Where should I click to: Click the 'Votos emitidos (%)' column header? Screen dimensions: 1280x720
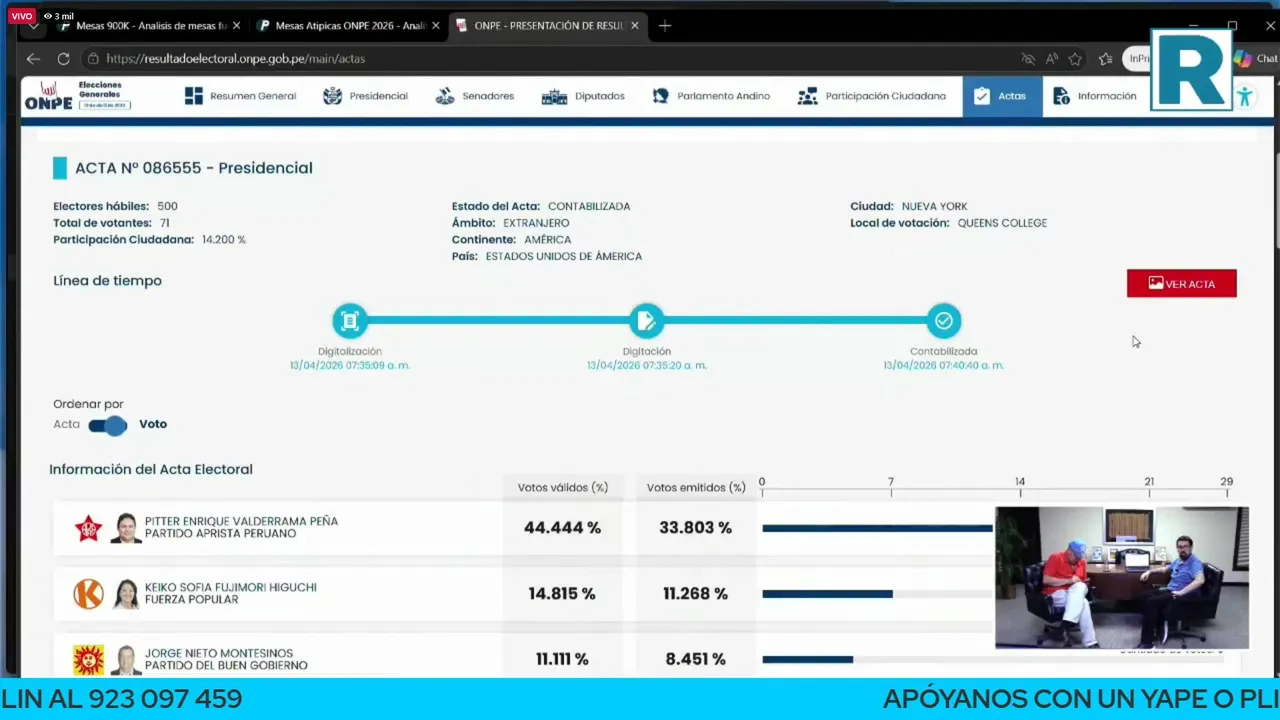click(x=696, y=488)
